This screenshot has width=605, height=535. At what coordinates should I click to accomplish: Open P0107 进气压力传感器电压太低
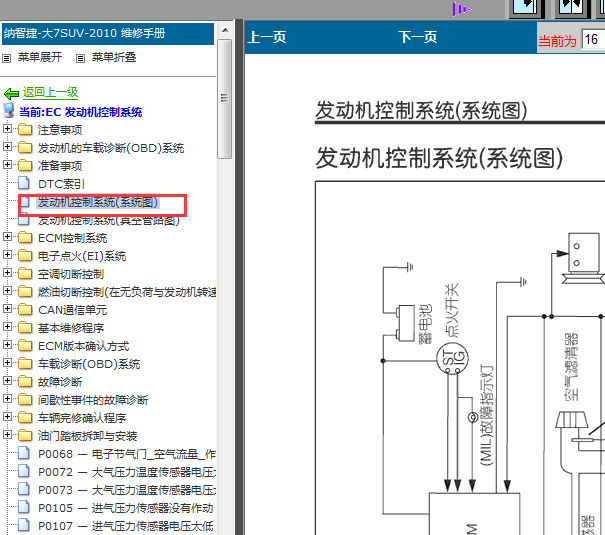coord(125,526)
